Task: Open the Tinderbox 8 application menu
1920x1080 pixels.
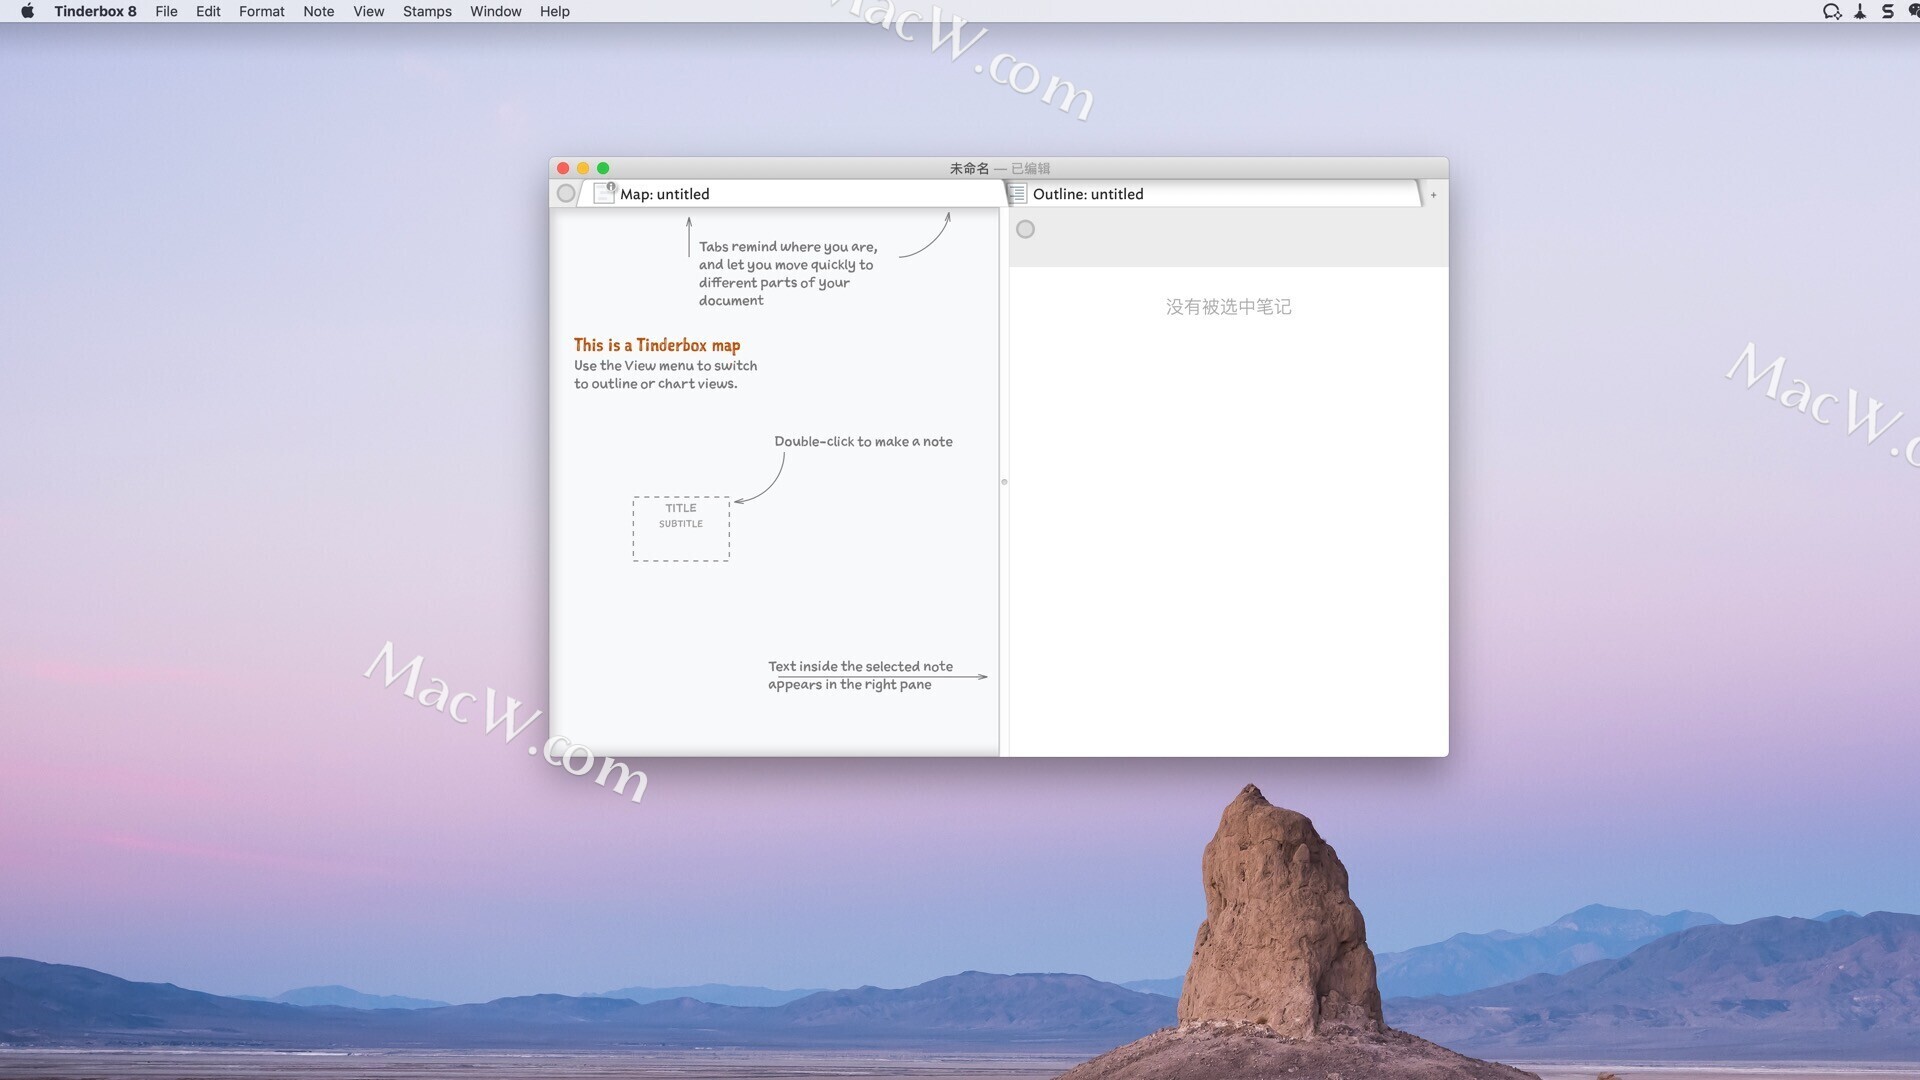Action: 95,11
